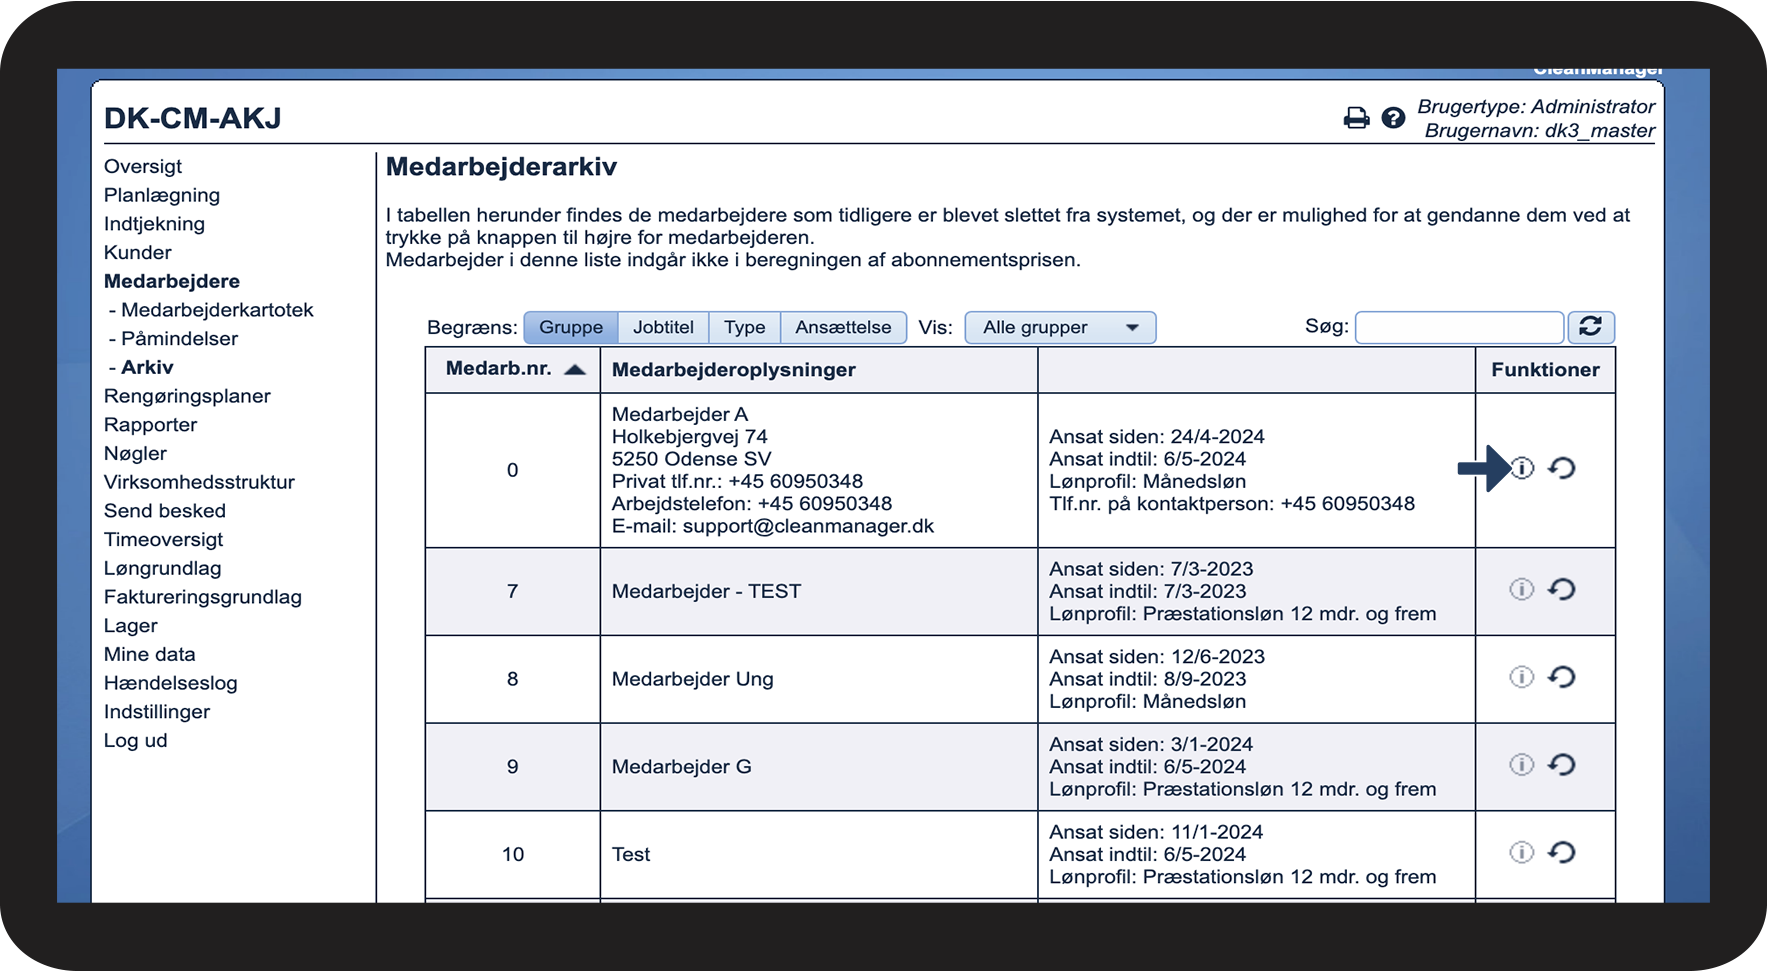Click the refresh button beside search field
1767x971 pixels.
coord(1590,327)
